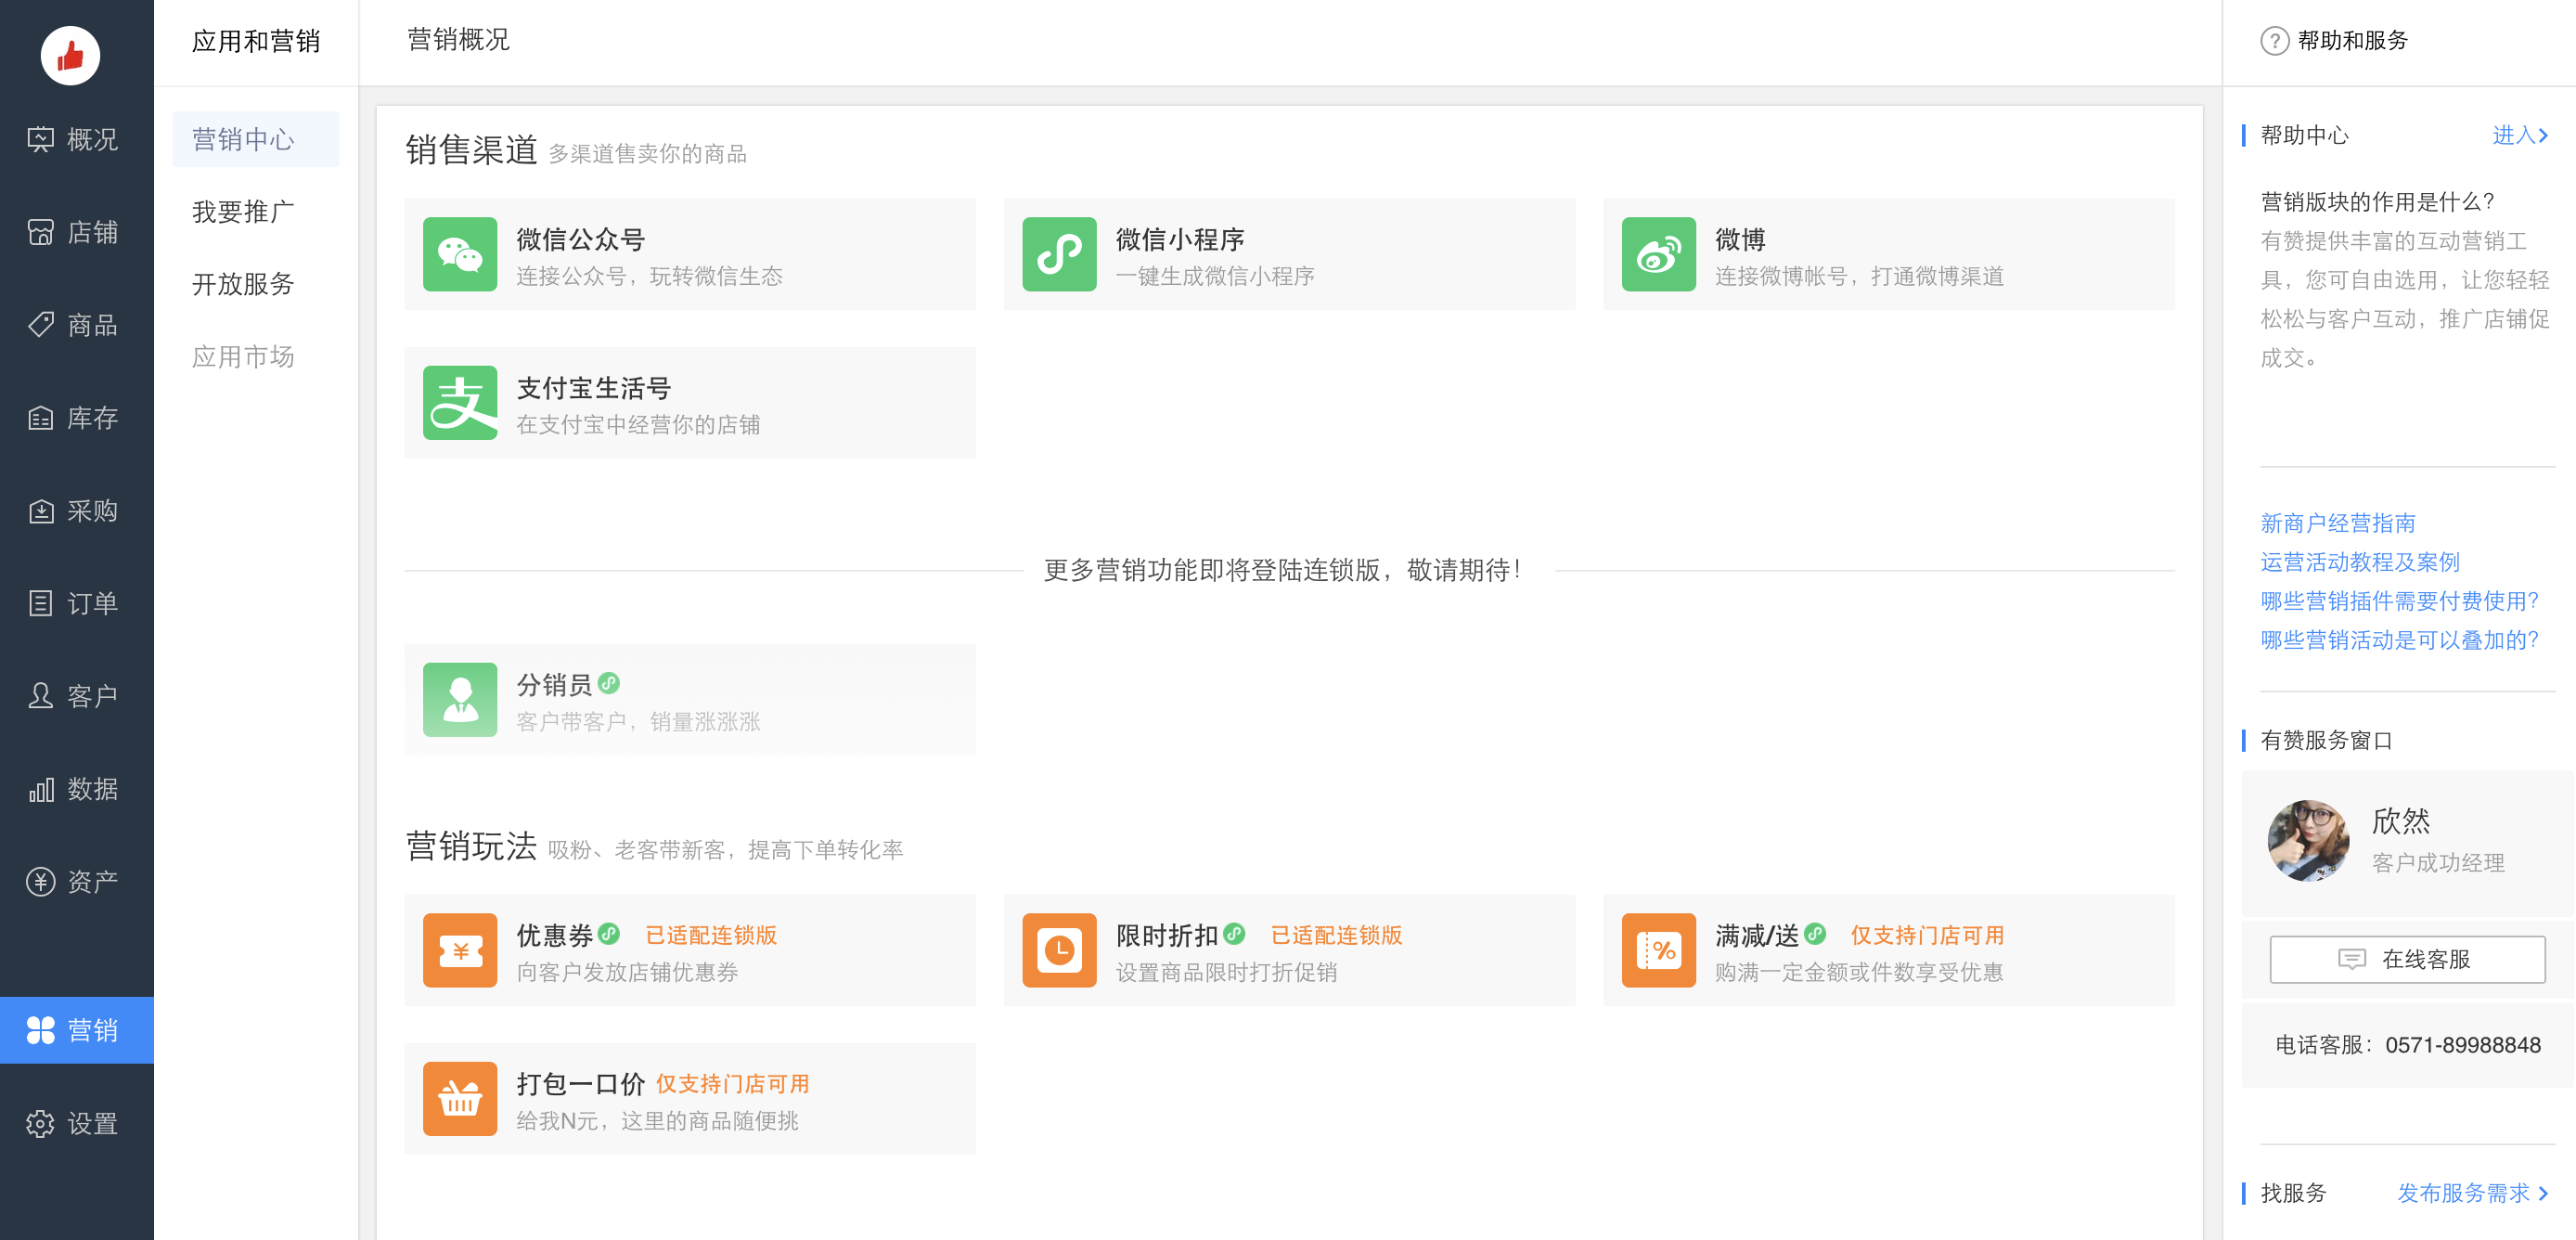Open the 运营活动教程及案例 link
This screenshot has width=2576, height=1240.
[2359, 562]
